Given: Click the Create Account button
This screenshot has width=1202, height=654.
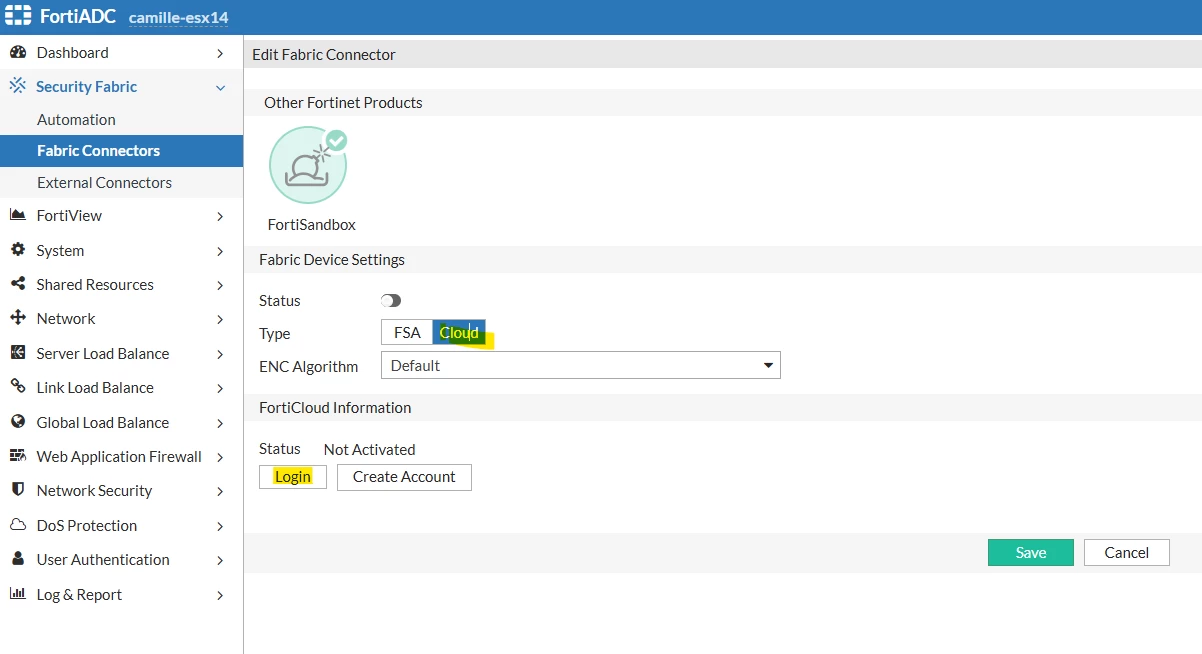Looking at the screenshot, I should pyautogui.click(x=404, y=477).
